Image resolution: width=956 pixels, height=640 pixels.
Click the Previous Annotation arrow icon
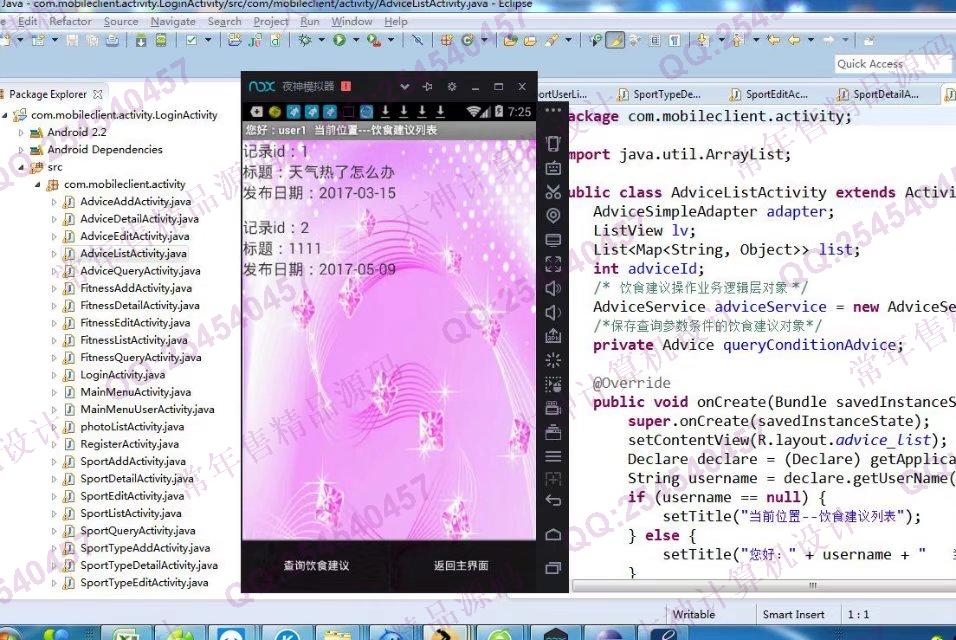(x=737, y=40)
